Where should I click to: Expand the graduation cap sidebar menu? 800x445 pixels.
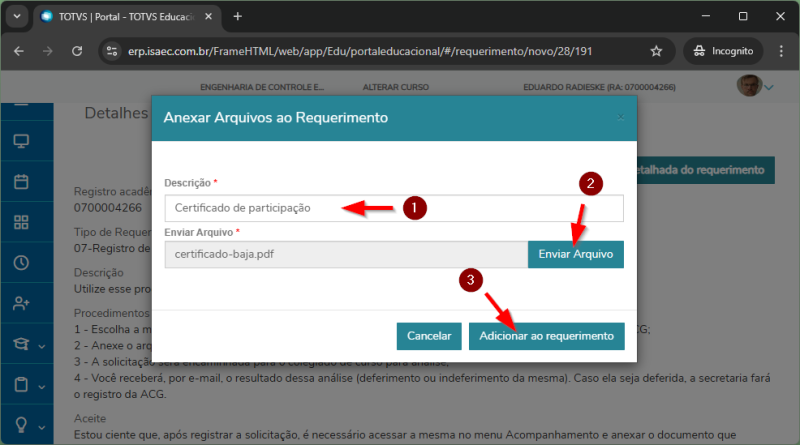coord(26,344)
